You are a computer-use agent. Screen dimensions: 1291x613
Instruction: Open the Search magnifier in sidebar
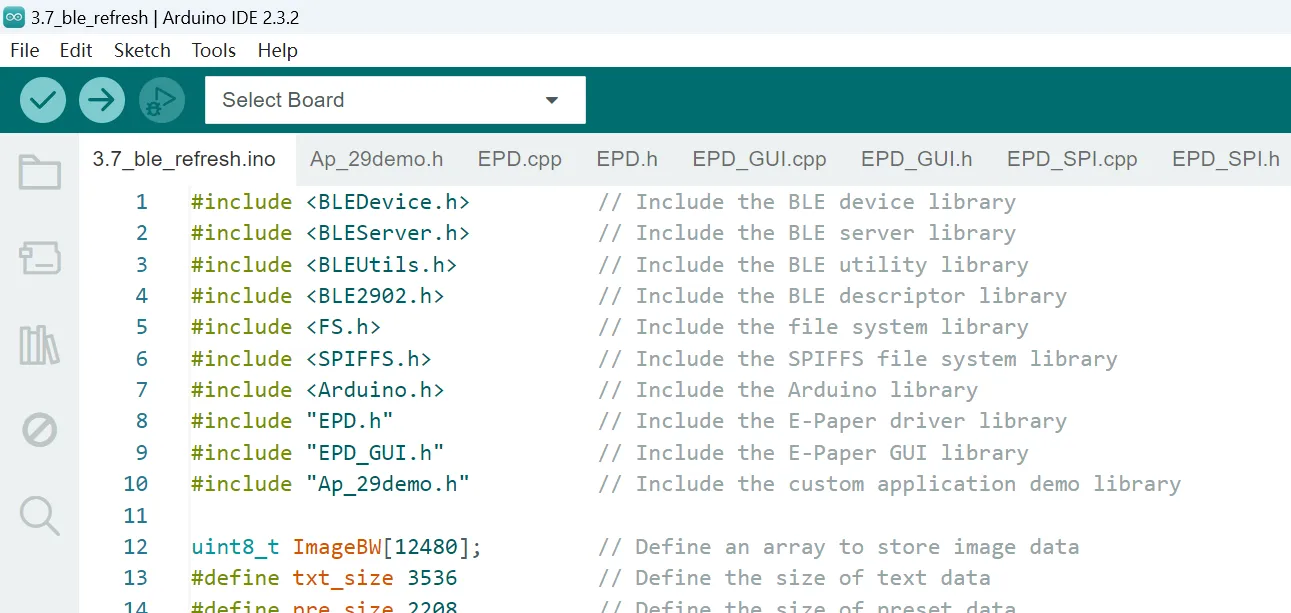pyautogui.click(x=40, y=516)
